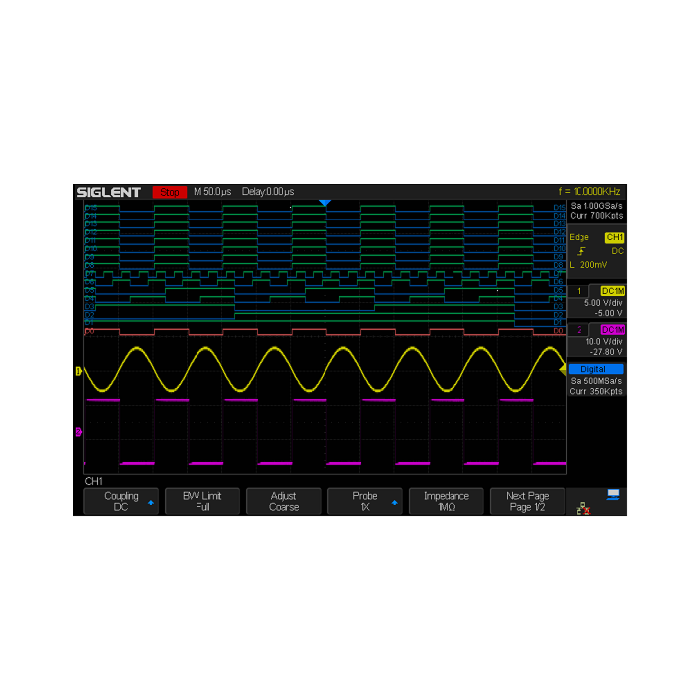Click the computer remote-control icon
Screen dimensions: 700x700
(x=612, y=494)
